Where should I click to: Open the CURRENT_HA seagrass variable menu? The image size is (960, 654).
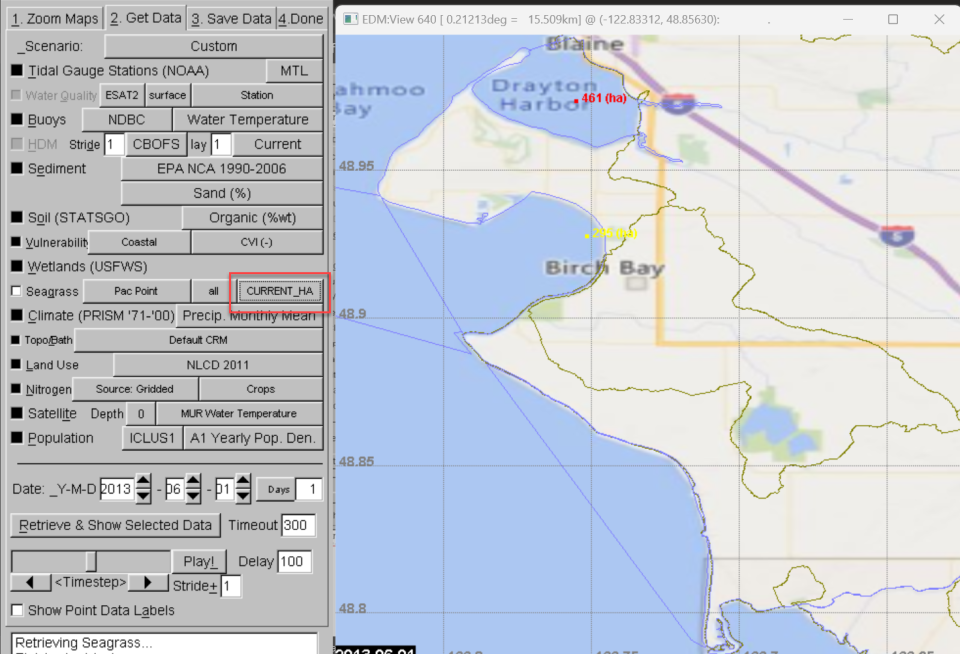point(279,291)
